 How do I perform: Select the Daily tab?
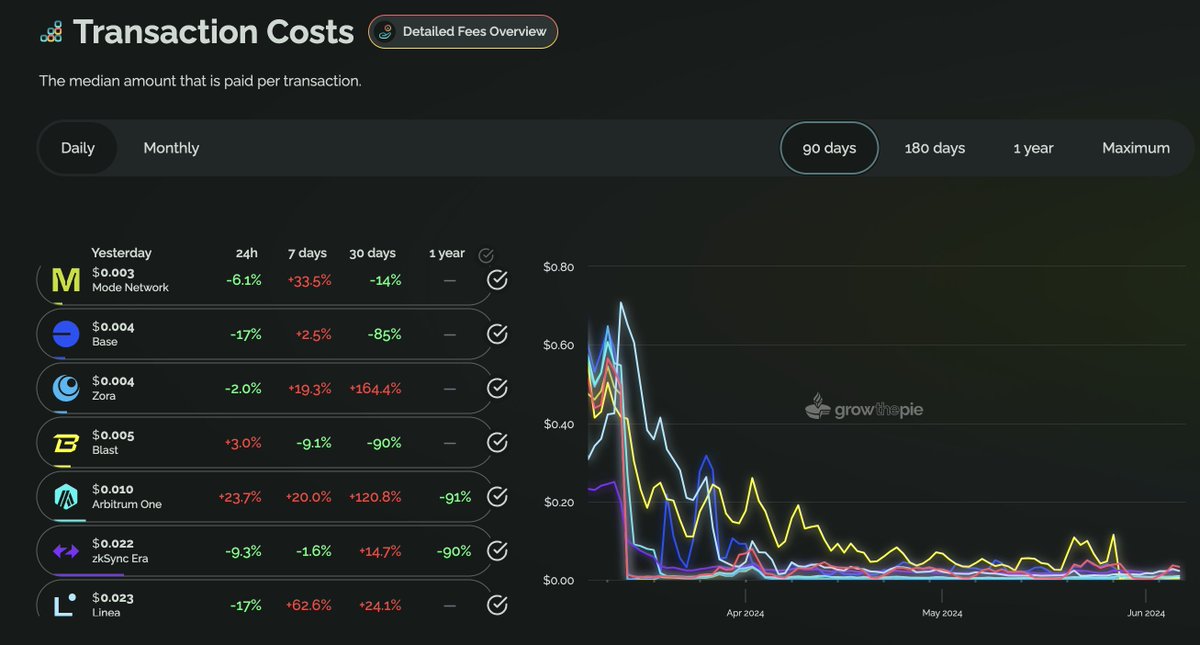tap(77, 147)
